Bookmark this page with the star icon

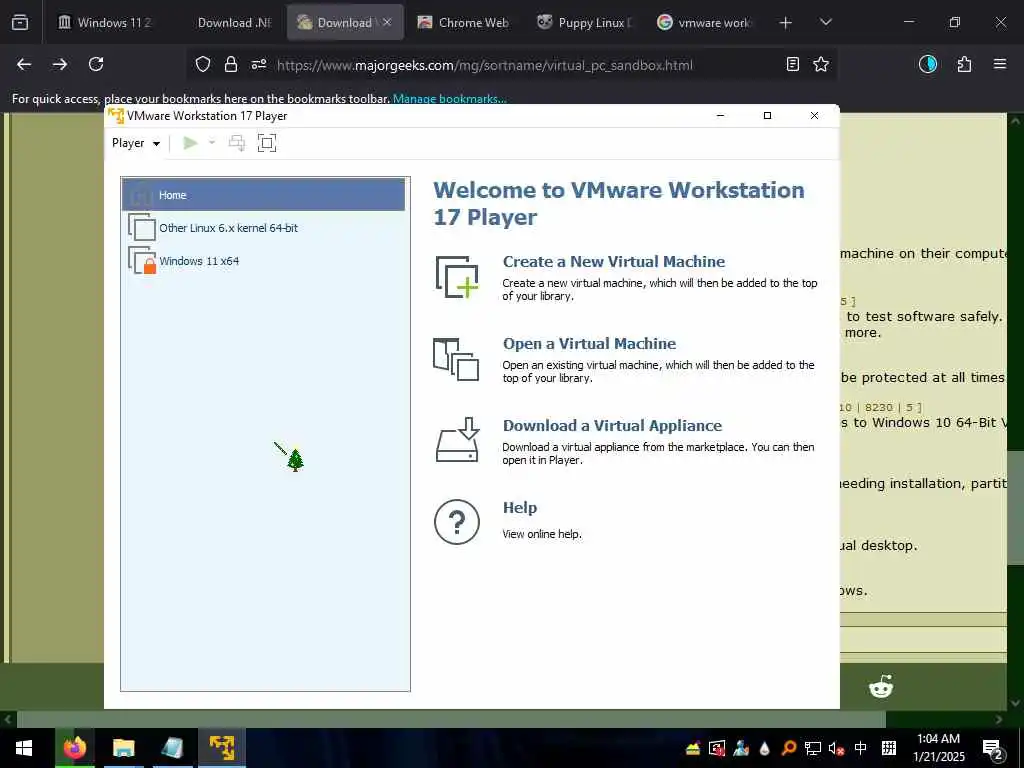click(x=821, y=64)
